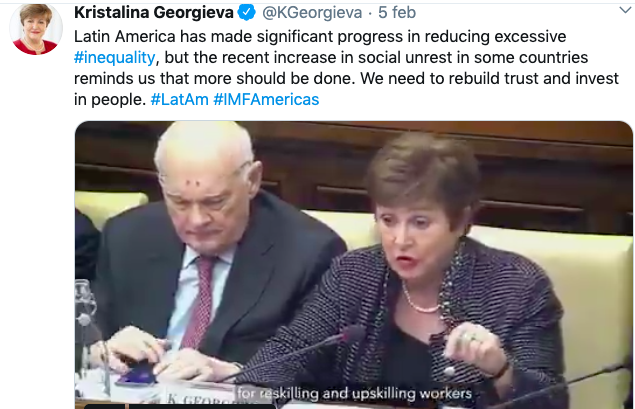Open the #inequality hashtag link
The height and width of the screenshot is (409, 635).
point(114,58)
